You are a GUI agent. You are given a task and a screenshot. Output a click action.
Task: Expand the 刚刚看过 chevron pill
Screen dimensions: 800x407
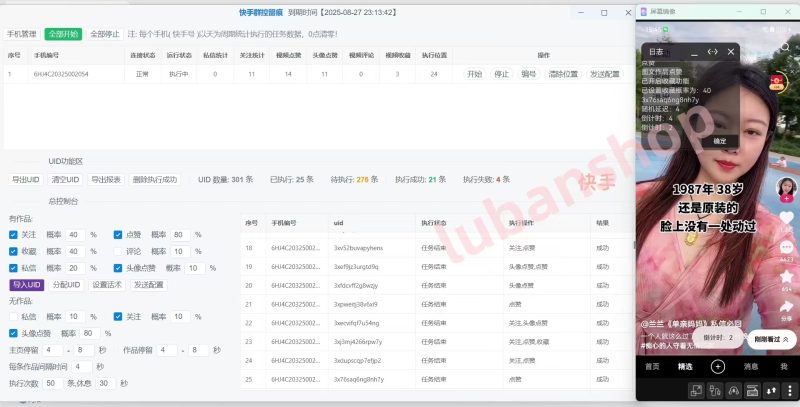click(771, 339)
